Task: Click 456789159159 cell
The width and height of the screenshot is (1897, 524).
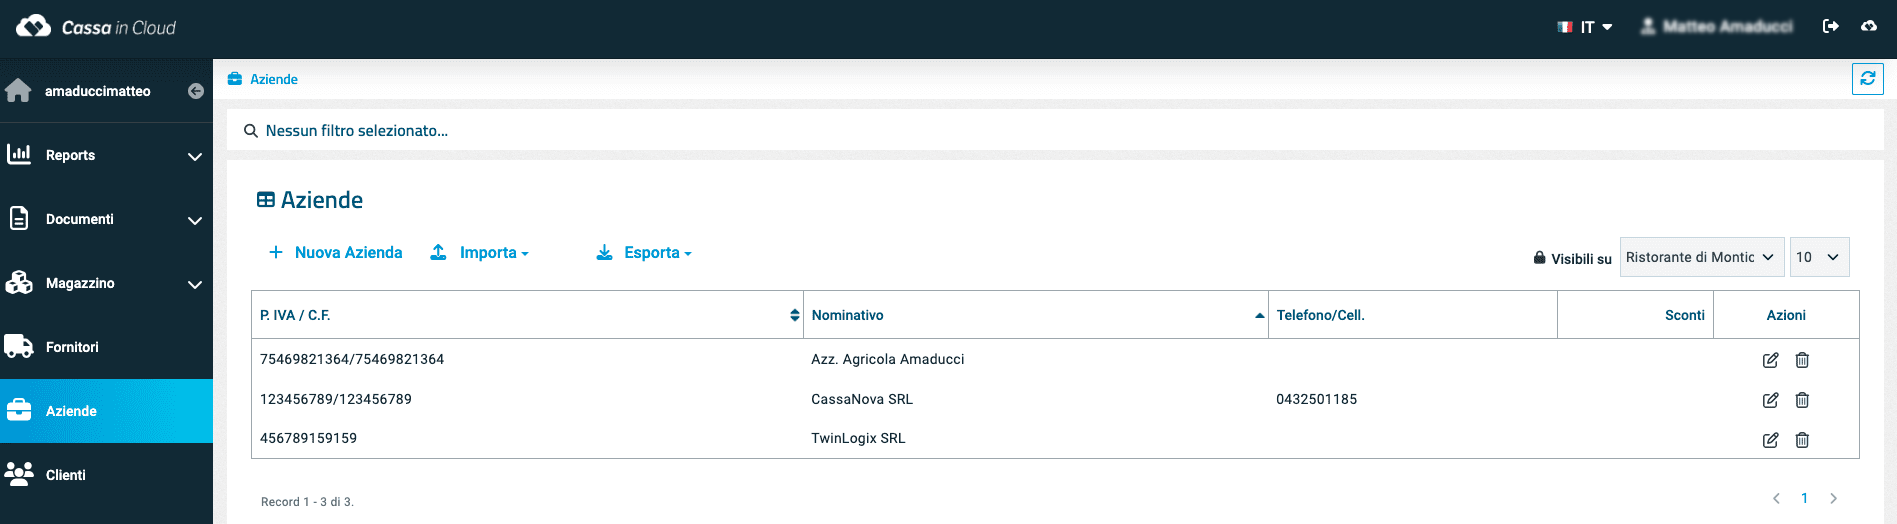Action: [x=308, y=438]
